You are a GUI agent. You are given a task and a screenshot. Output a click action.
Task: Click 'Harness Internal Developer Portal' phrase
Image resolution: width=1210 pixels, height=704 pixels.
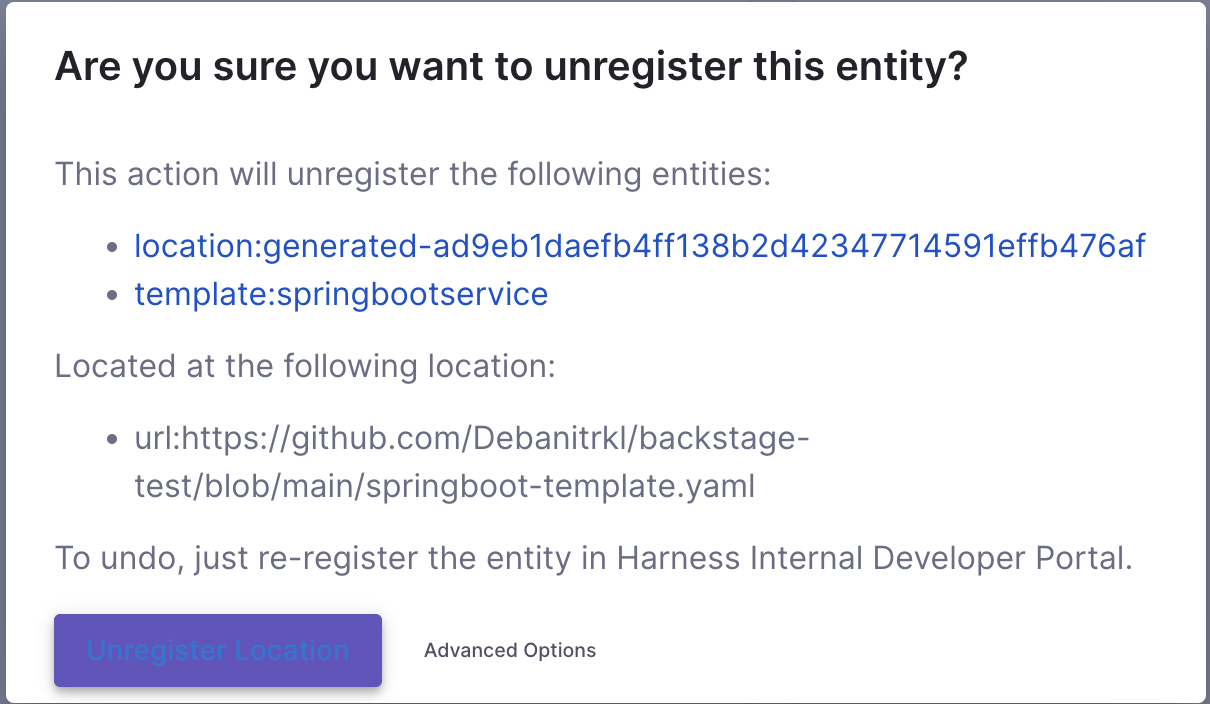874,558
